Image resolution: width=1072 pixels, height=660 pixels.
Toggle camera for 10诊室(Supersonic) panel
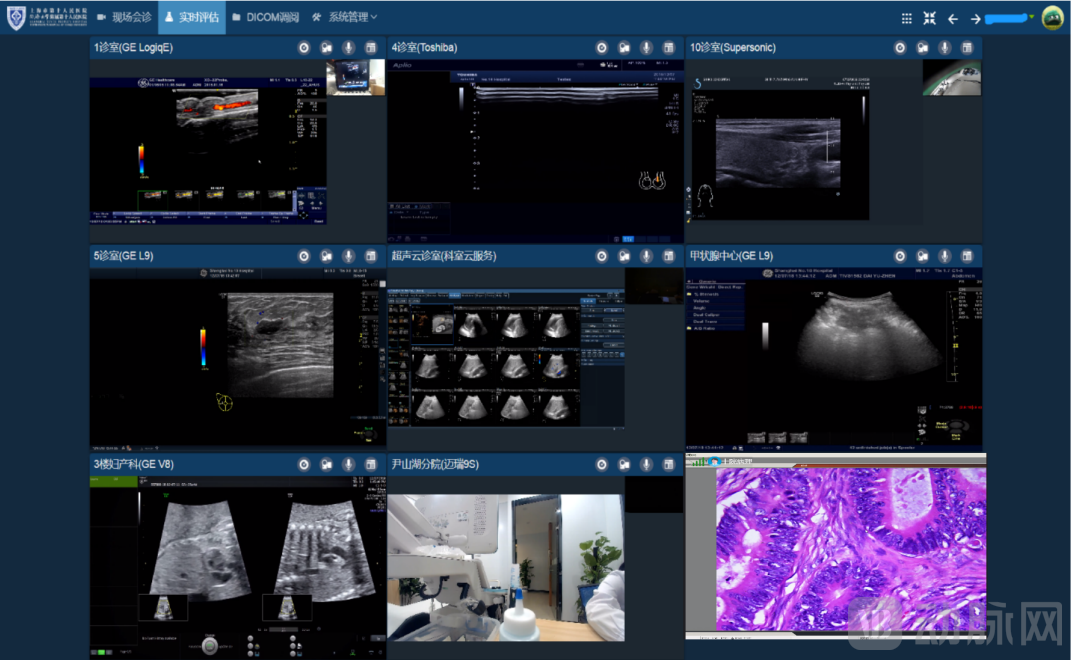point(922,48)
